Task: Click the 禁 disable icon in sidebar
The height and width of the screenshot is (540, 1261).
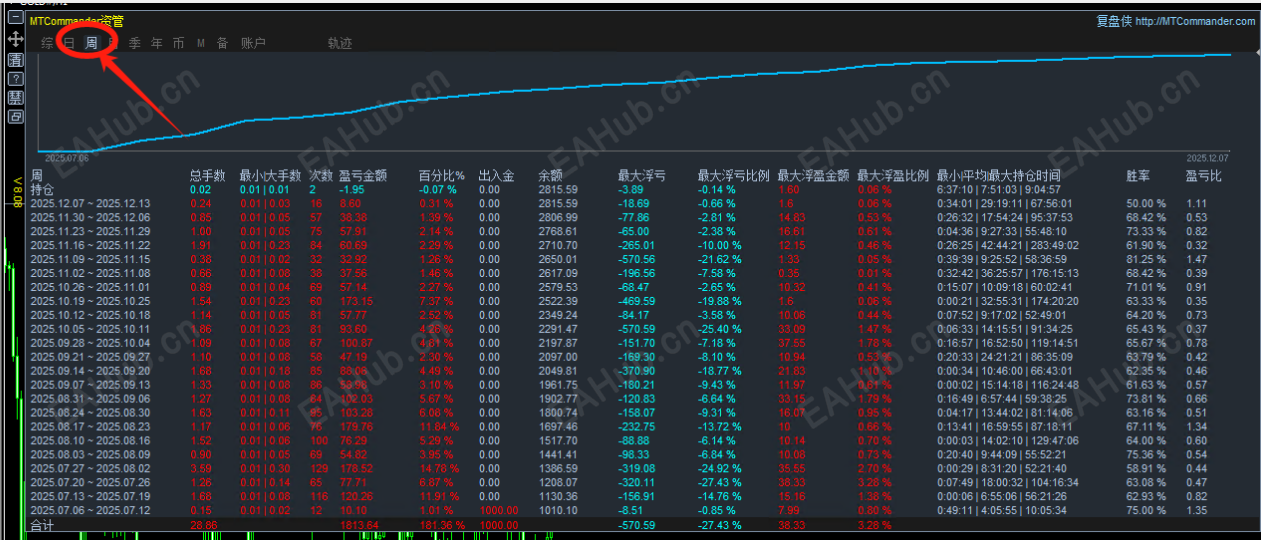Action: click(16, 98)
